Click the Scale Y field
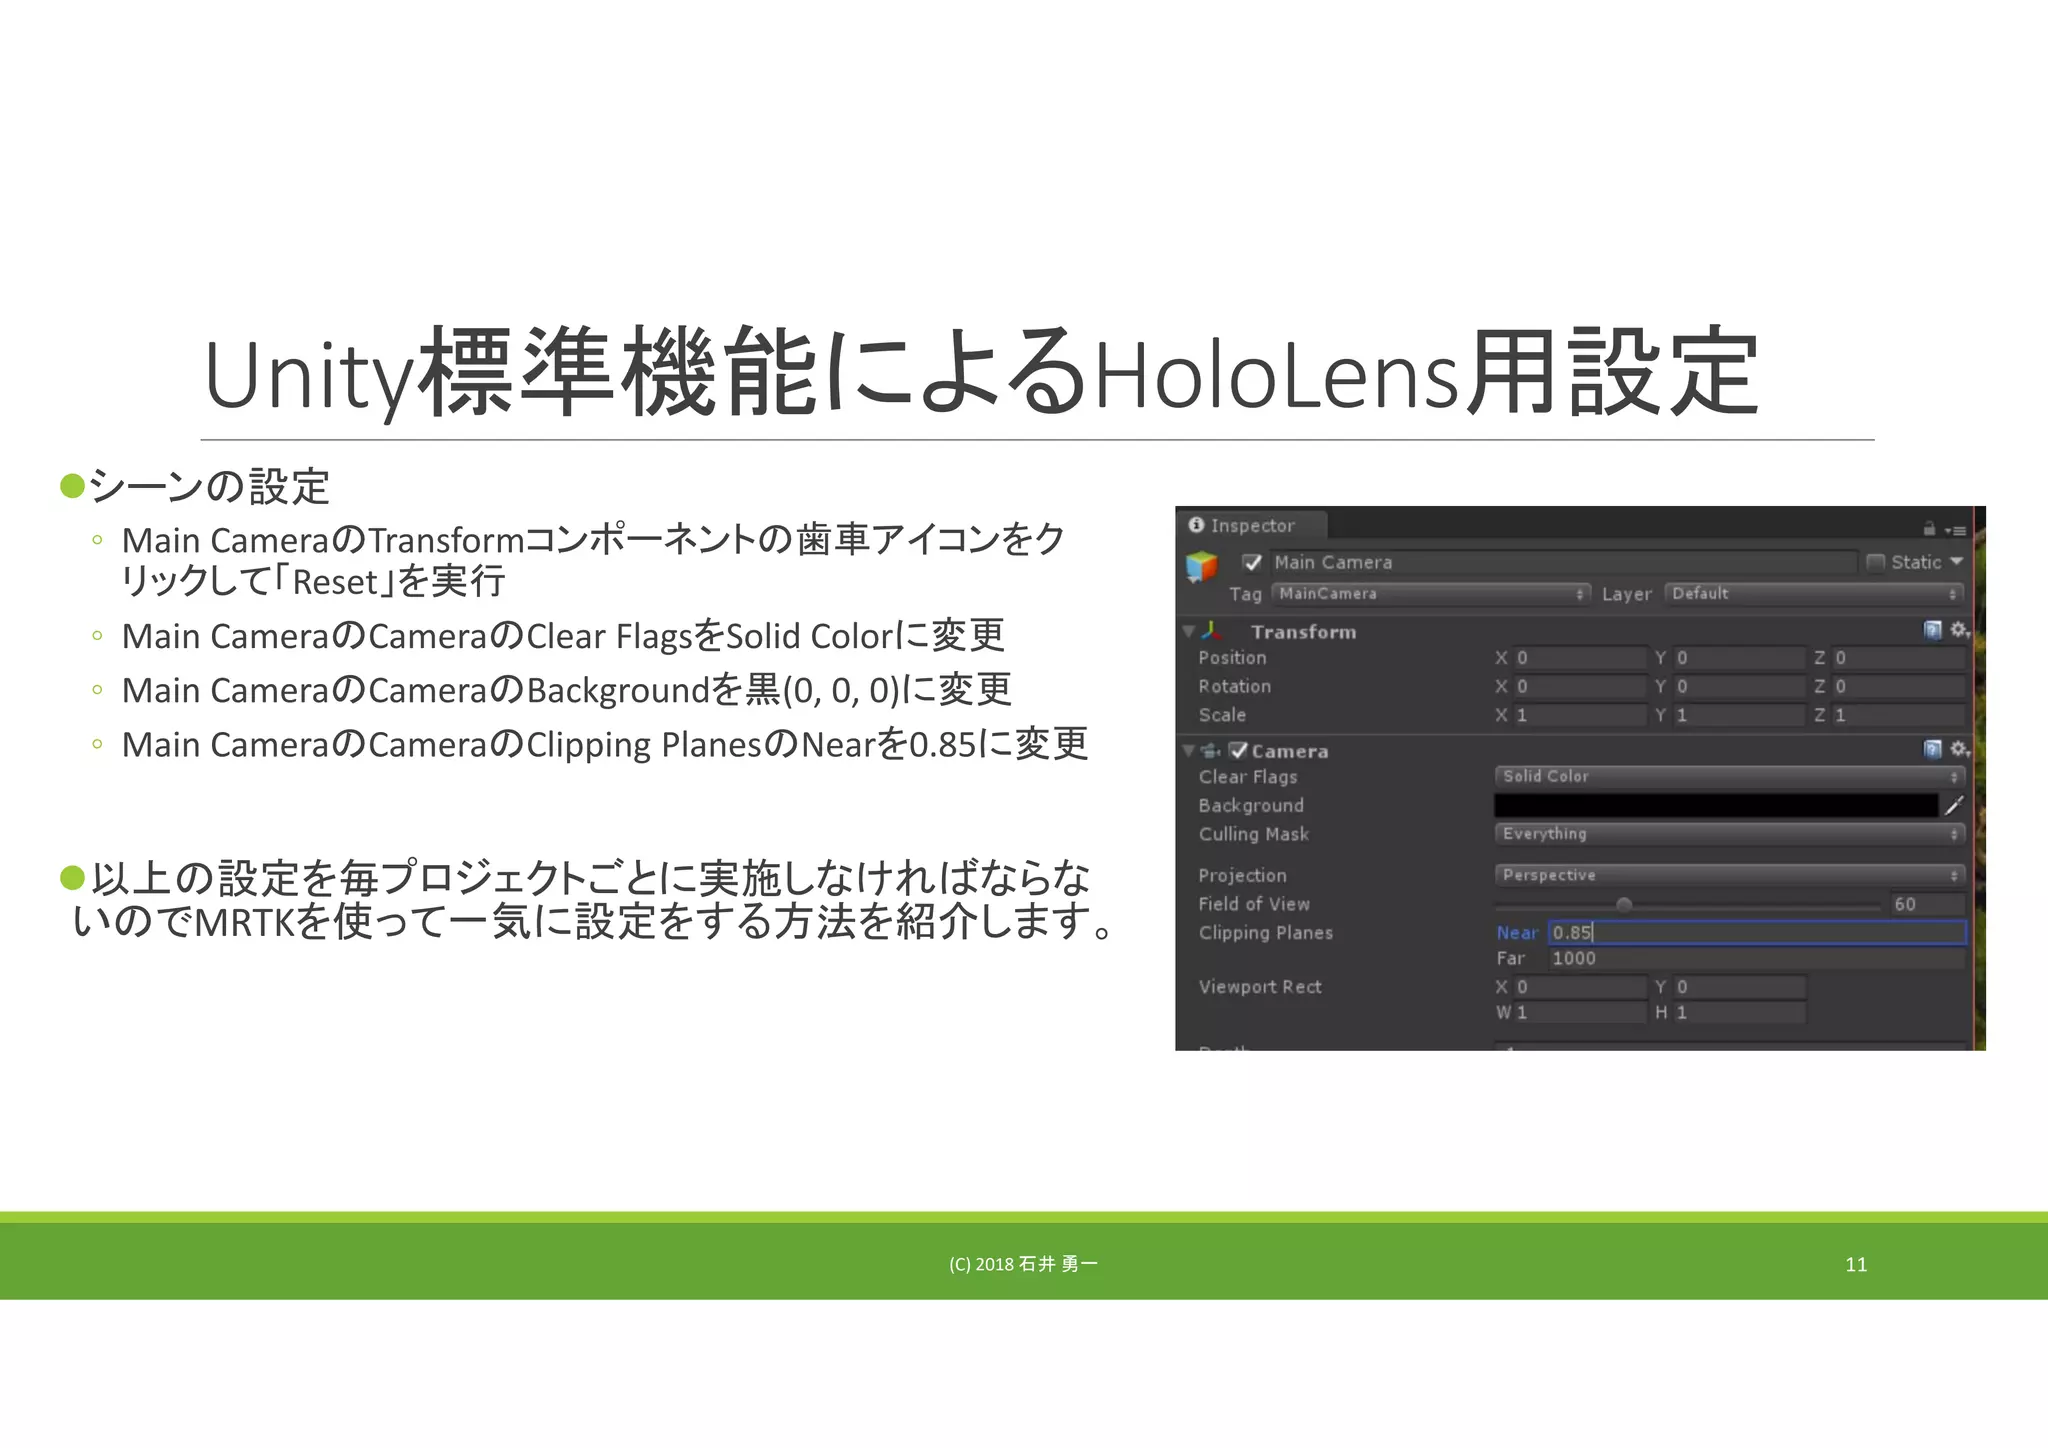The height and width of the screenshot is (1448, 2048). click(x=1739, y=715)
